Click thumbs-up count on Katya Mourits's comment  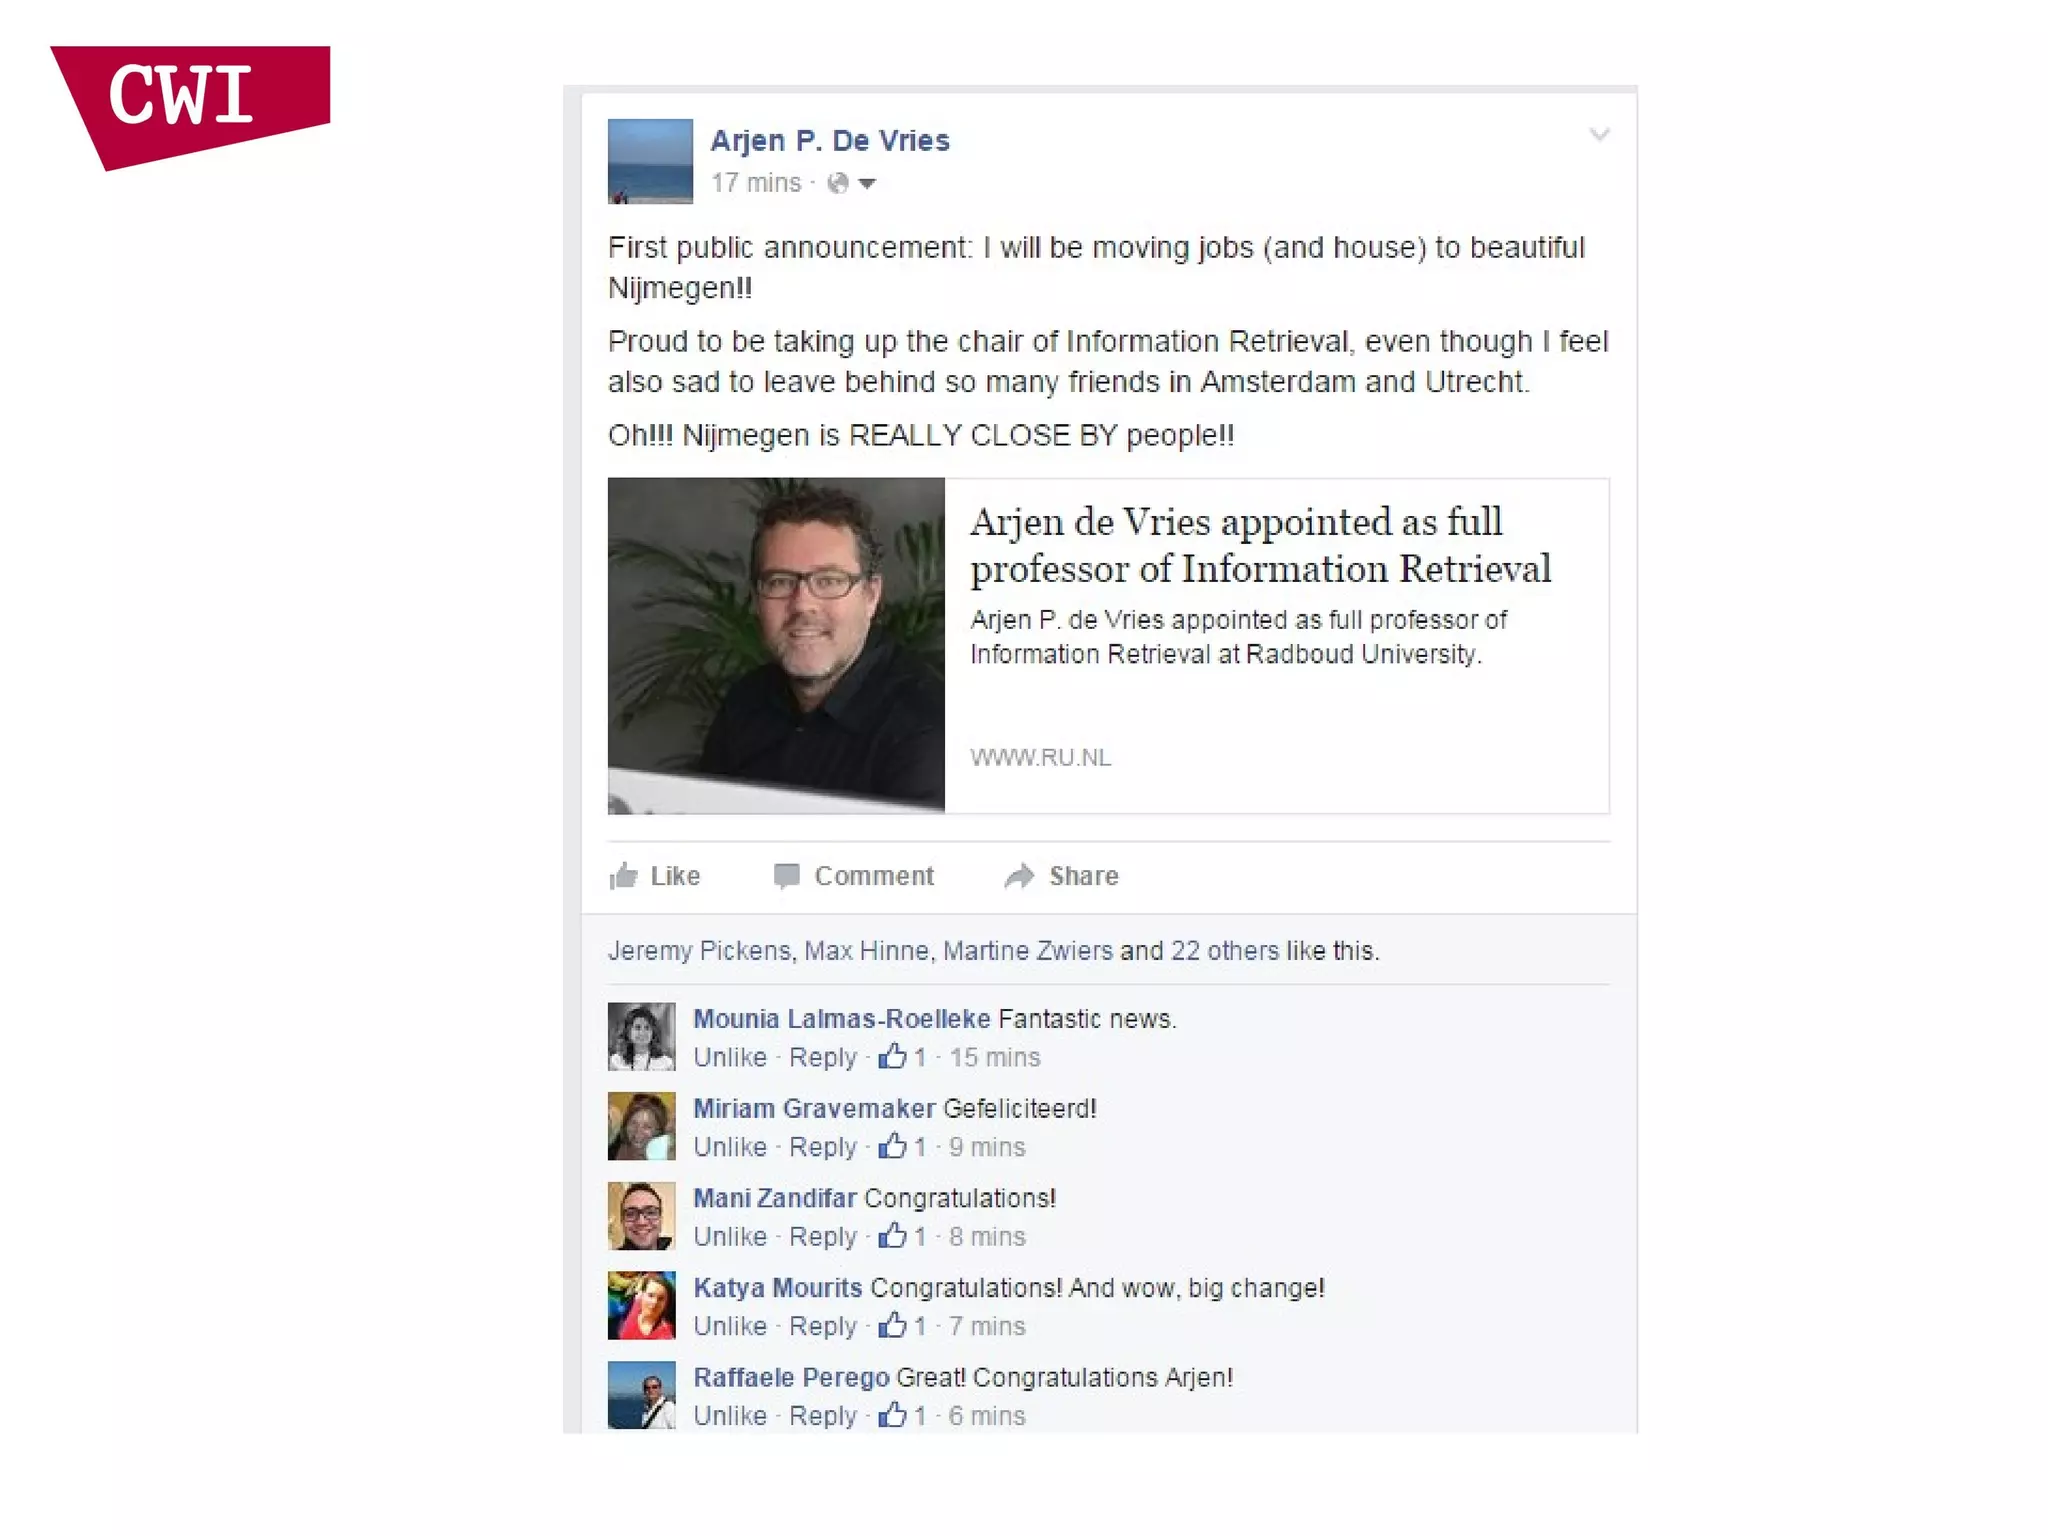click(902, 1326)
